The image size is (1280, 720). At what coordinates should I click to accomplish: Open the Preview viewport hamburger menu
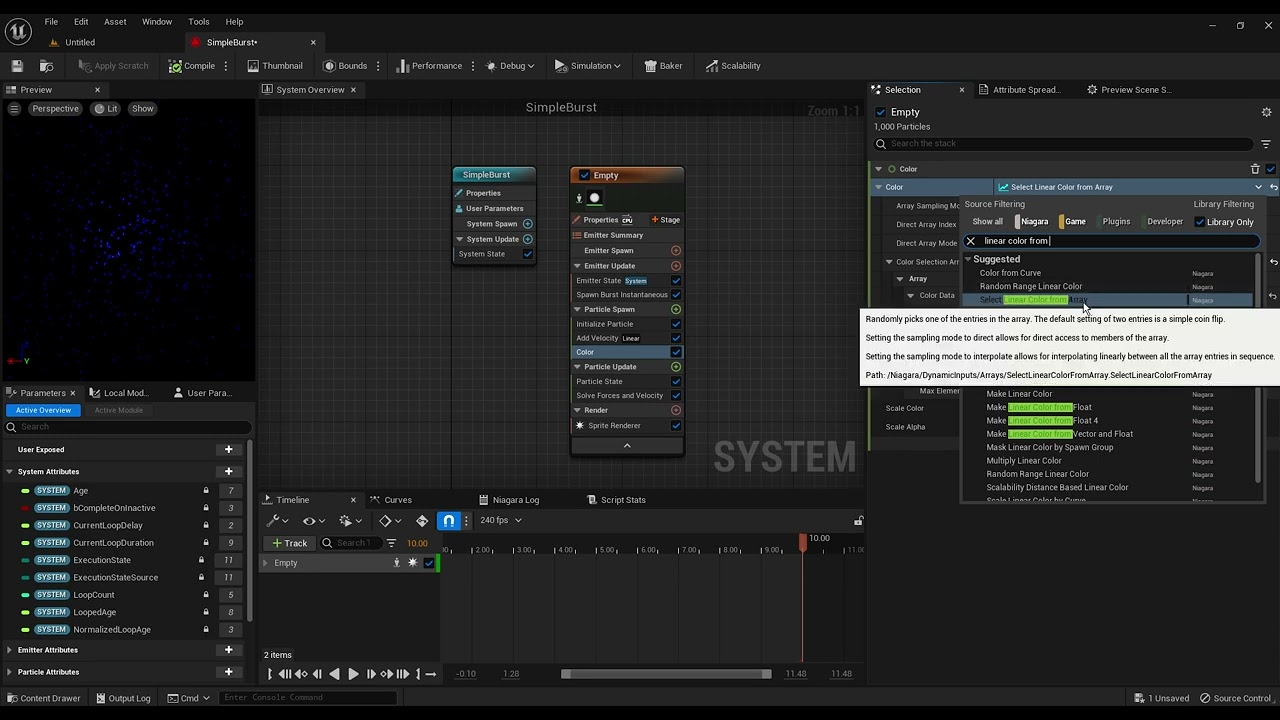[14, 109]
